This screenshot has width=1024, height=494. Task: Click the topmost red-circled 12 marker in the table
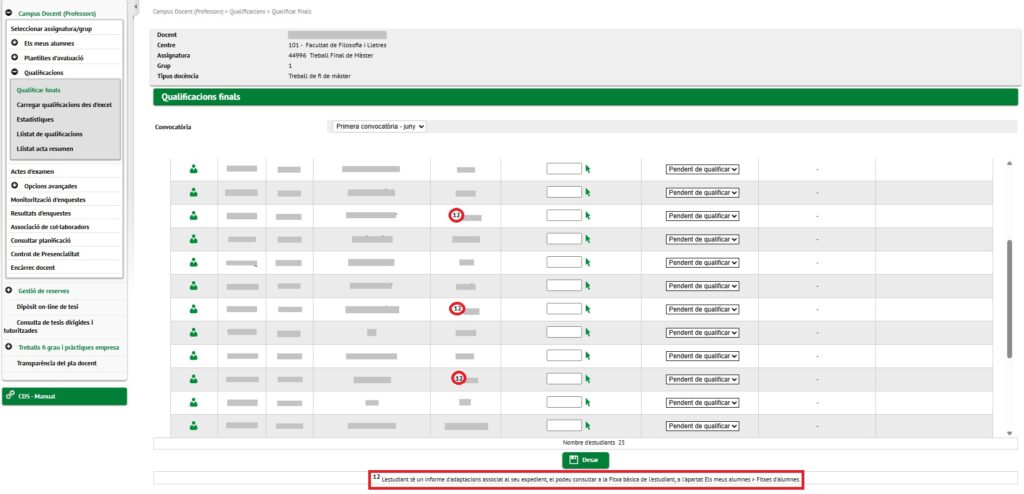click(x=456, y=215)
